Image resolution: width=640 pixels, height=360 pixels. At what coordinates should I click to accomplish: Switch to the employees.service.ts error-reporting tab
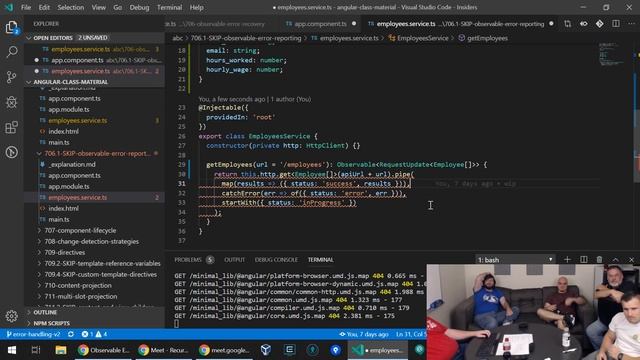[x=460, y=24]
